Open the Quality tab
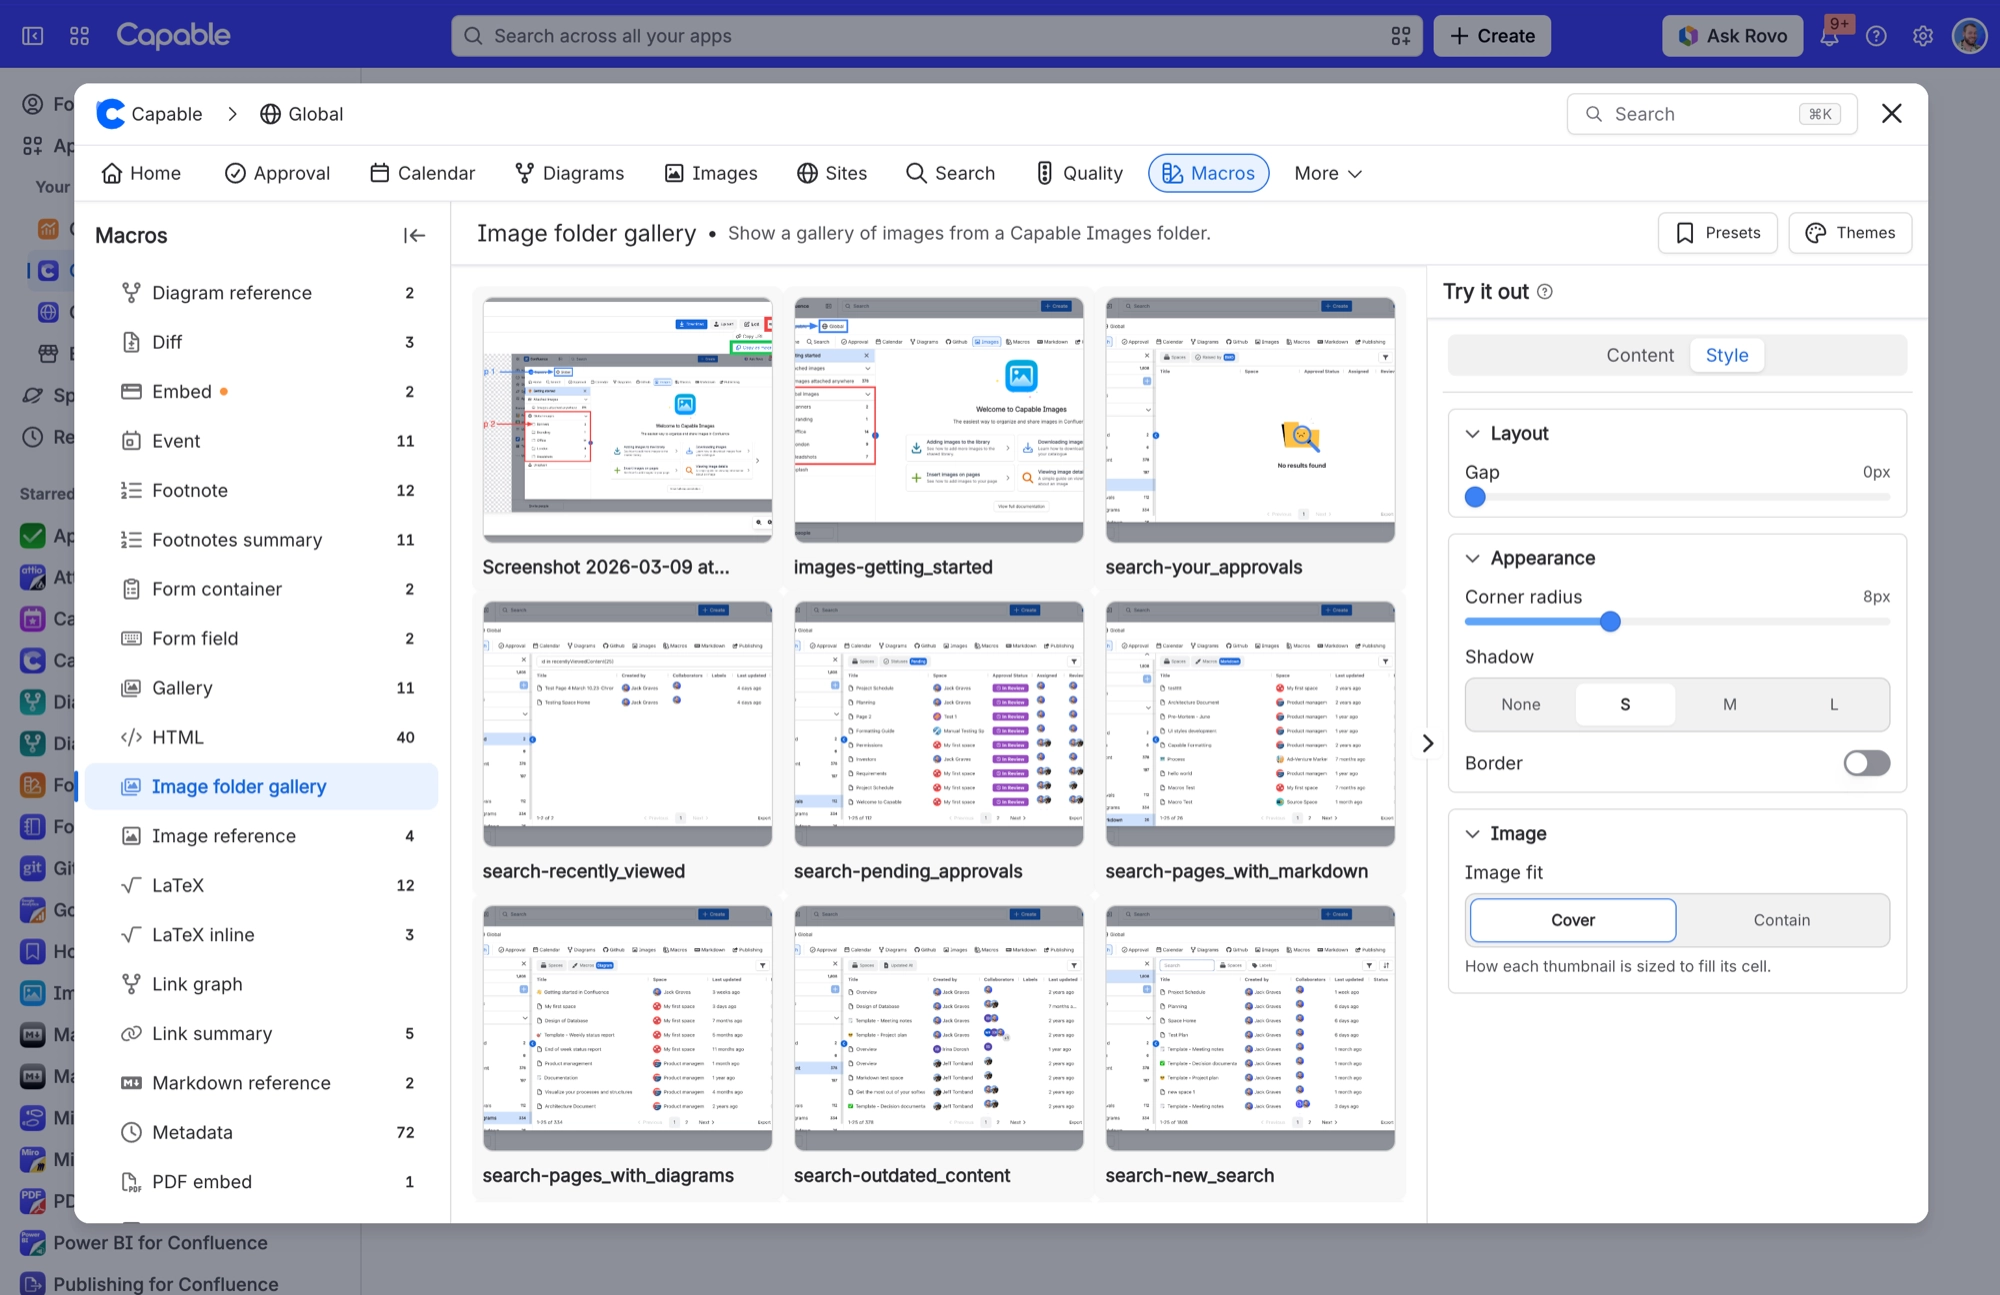The height and width of the screenshot is (1295, 2000). point(1079,173)
